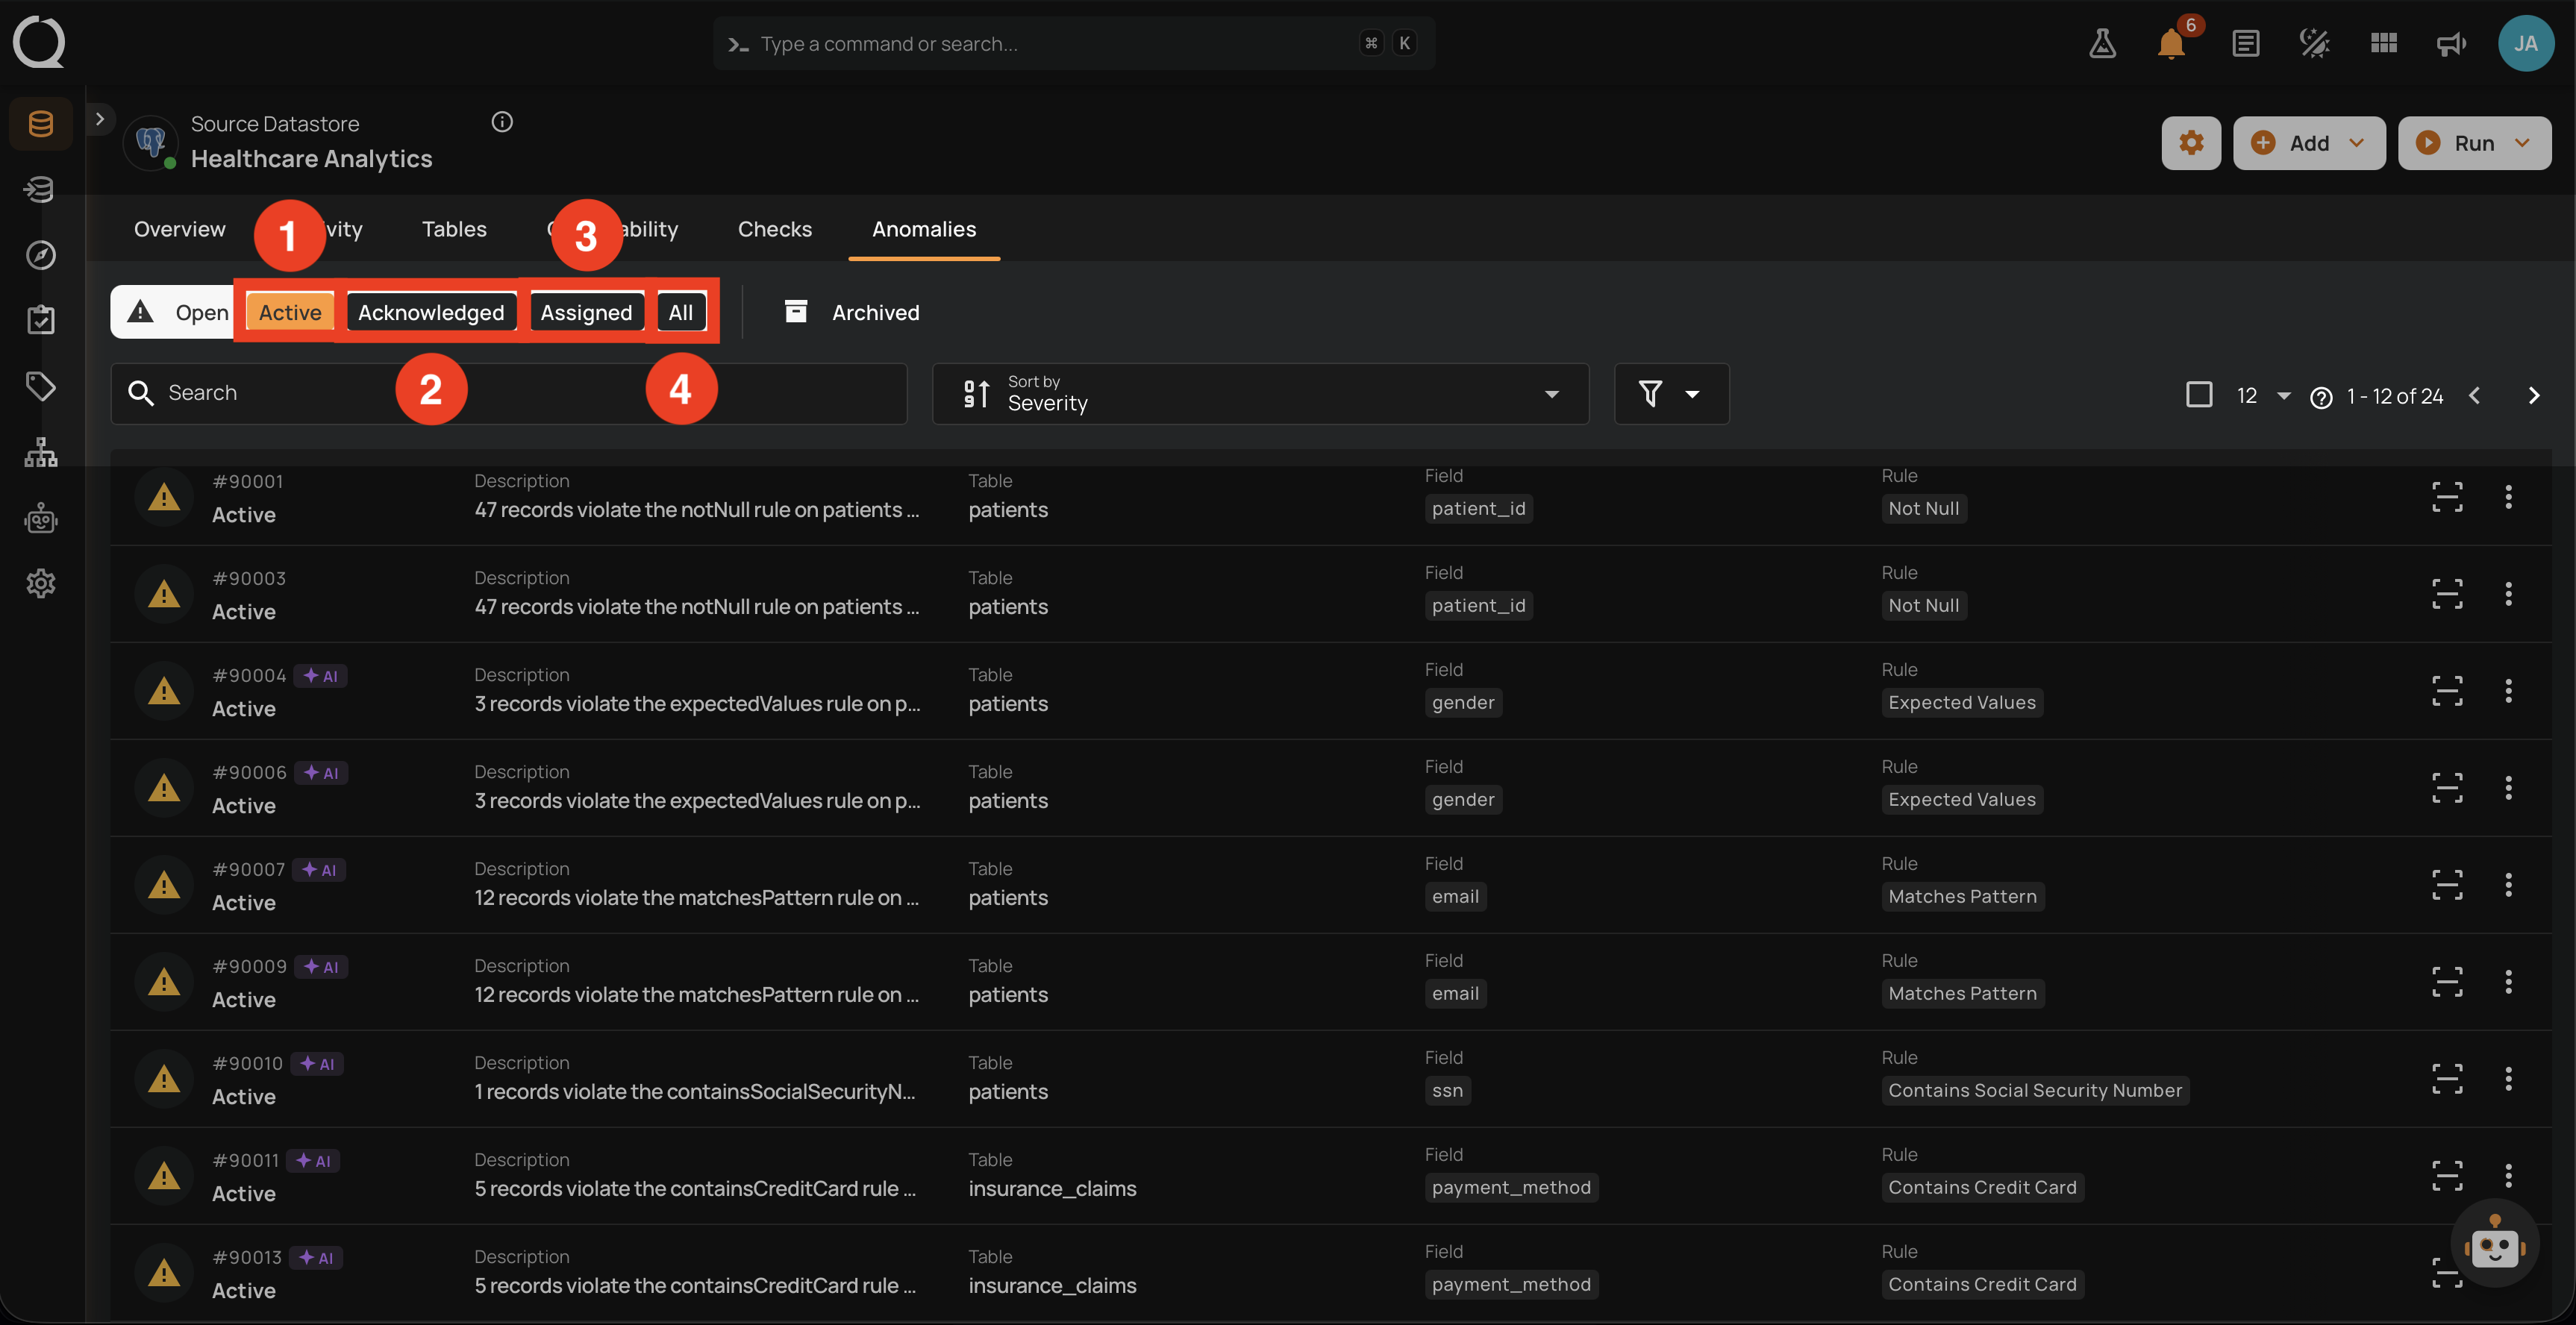
Task: Open the checks clipboard sidebar icon
Action: (41, 320)
